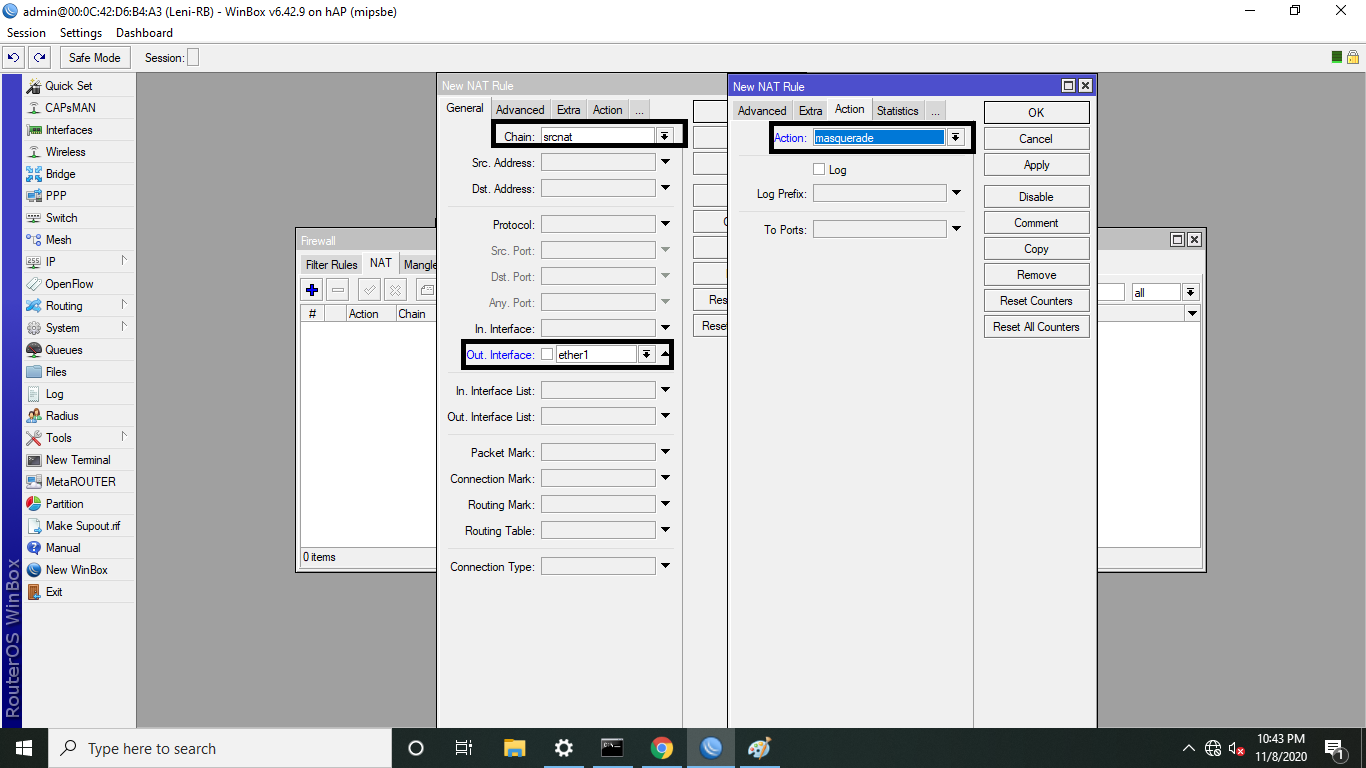Click the Enable checkmark icon in Firewall

click(x=369, y=290)
